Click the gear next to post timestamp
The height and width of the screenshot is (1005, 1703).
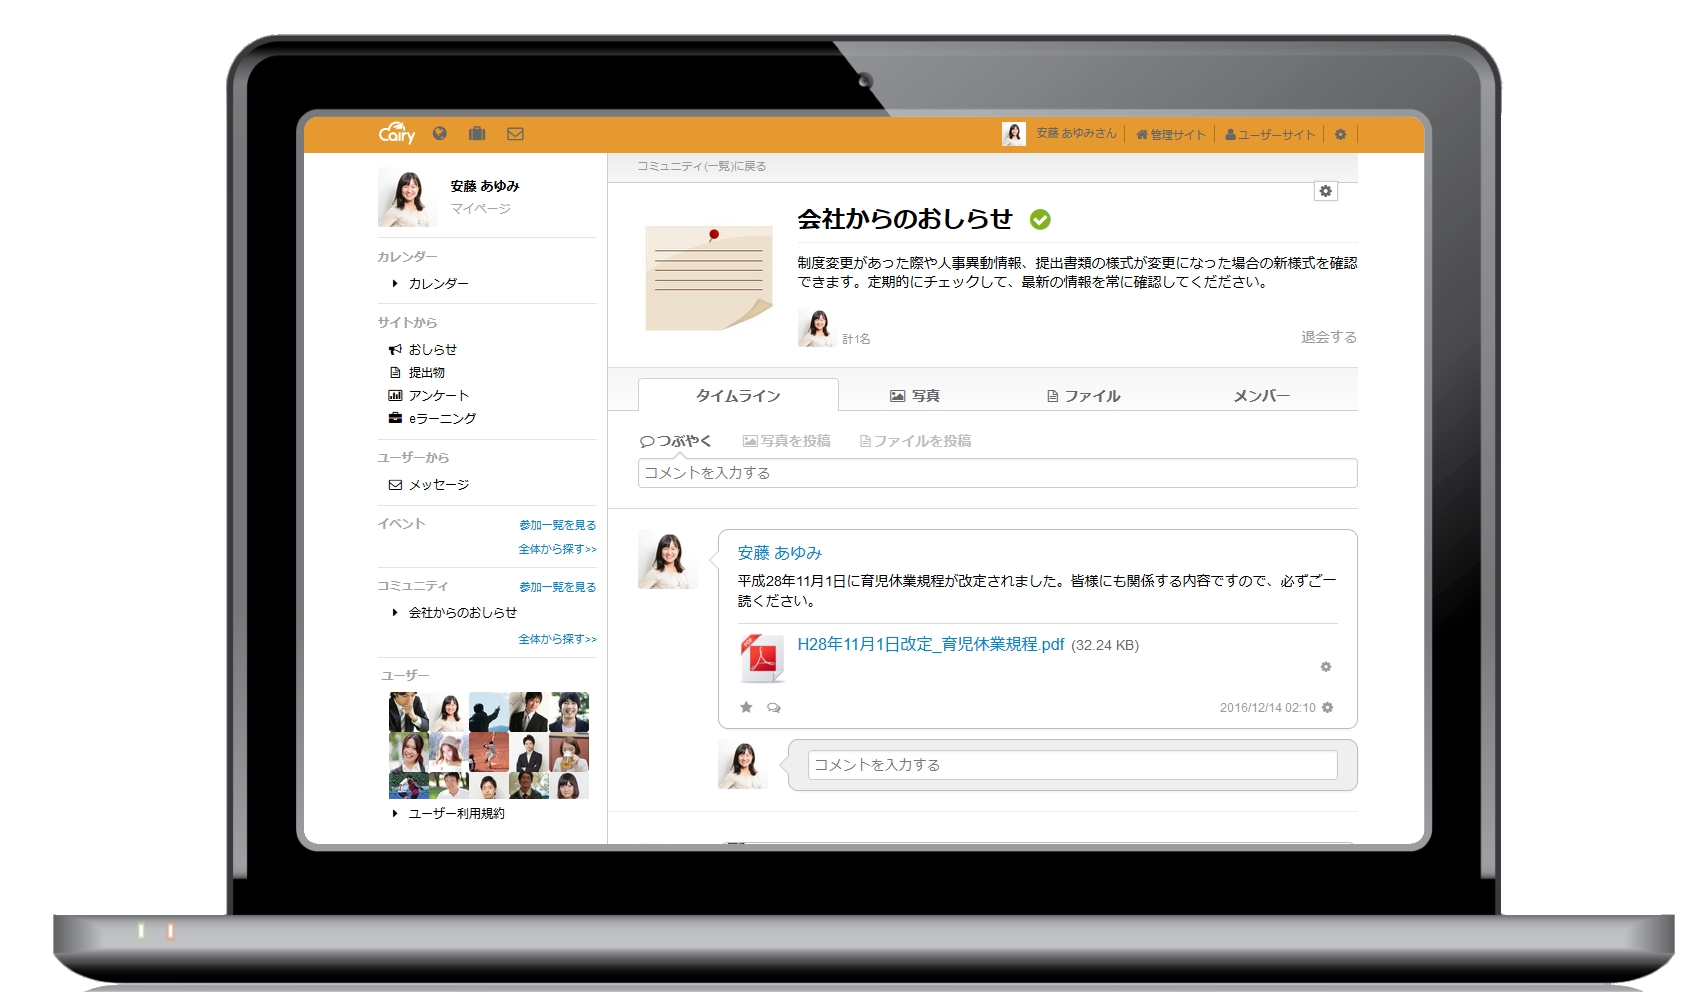1328,707
